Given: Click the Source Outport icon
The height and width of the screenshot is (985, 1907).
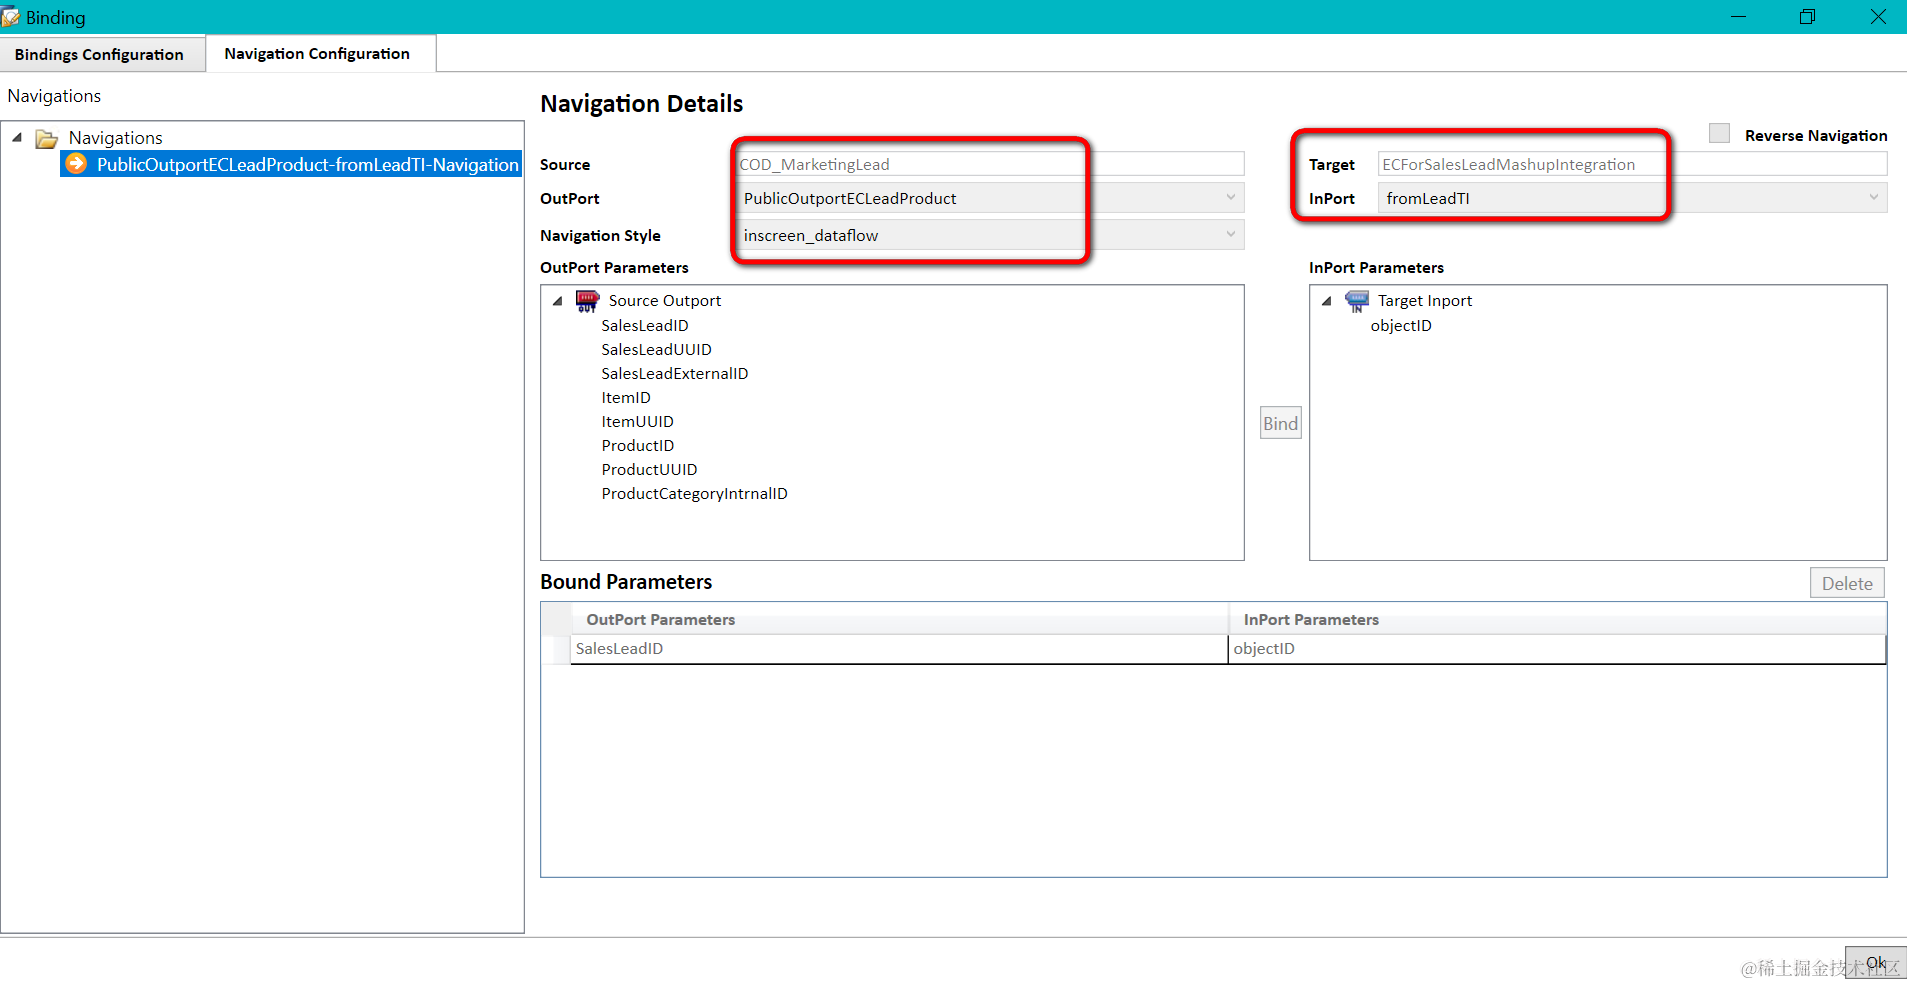Looking at the screenshot, I should pyautogui.click(x=587, y=301).
